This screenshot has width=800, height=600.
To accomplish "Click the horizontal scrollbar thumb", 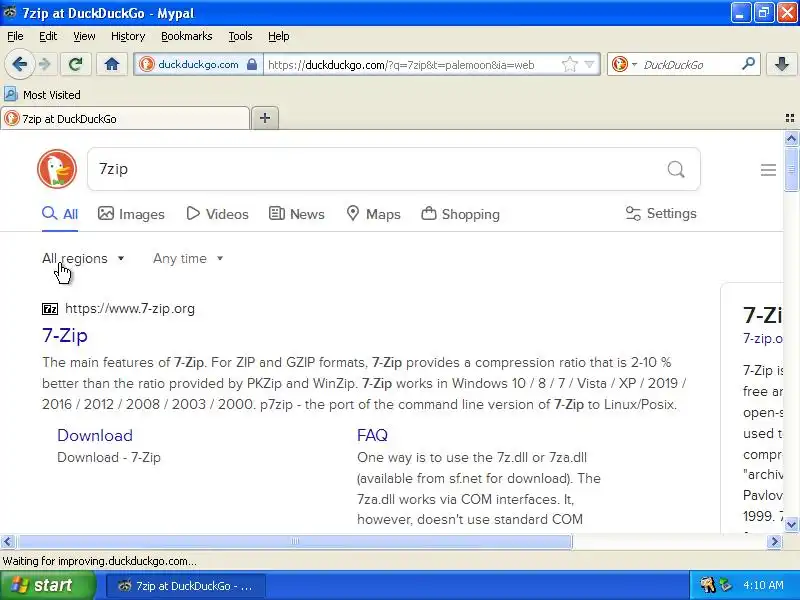I will (294, 541).
